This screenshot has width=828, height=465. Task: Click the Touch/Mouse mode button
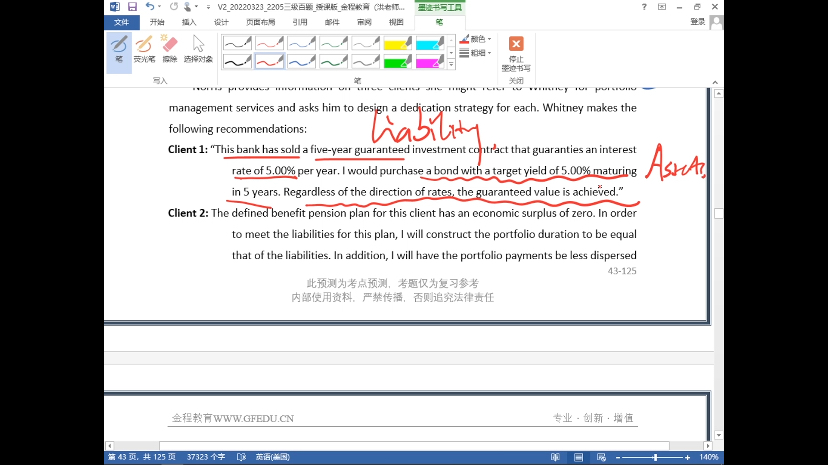pos(187,7)
